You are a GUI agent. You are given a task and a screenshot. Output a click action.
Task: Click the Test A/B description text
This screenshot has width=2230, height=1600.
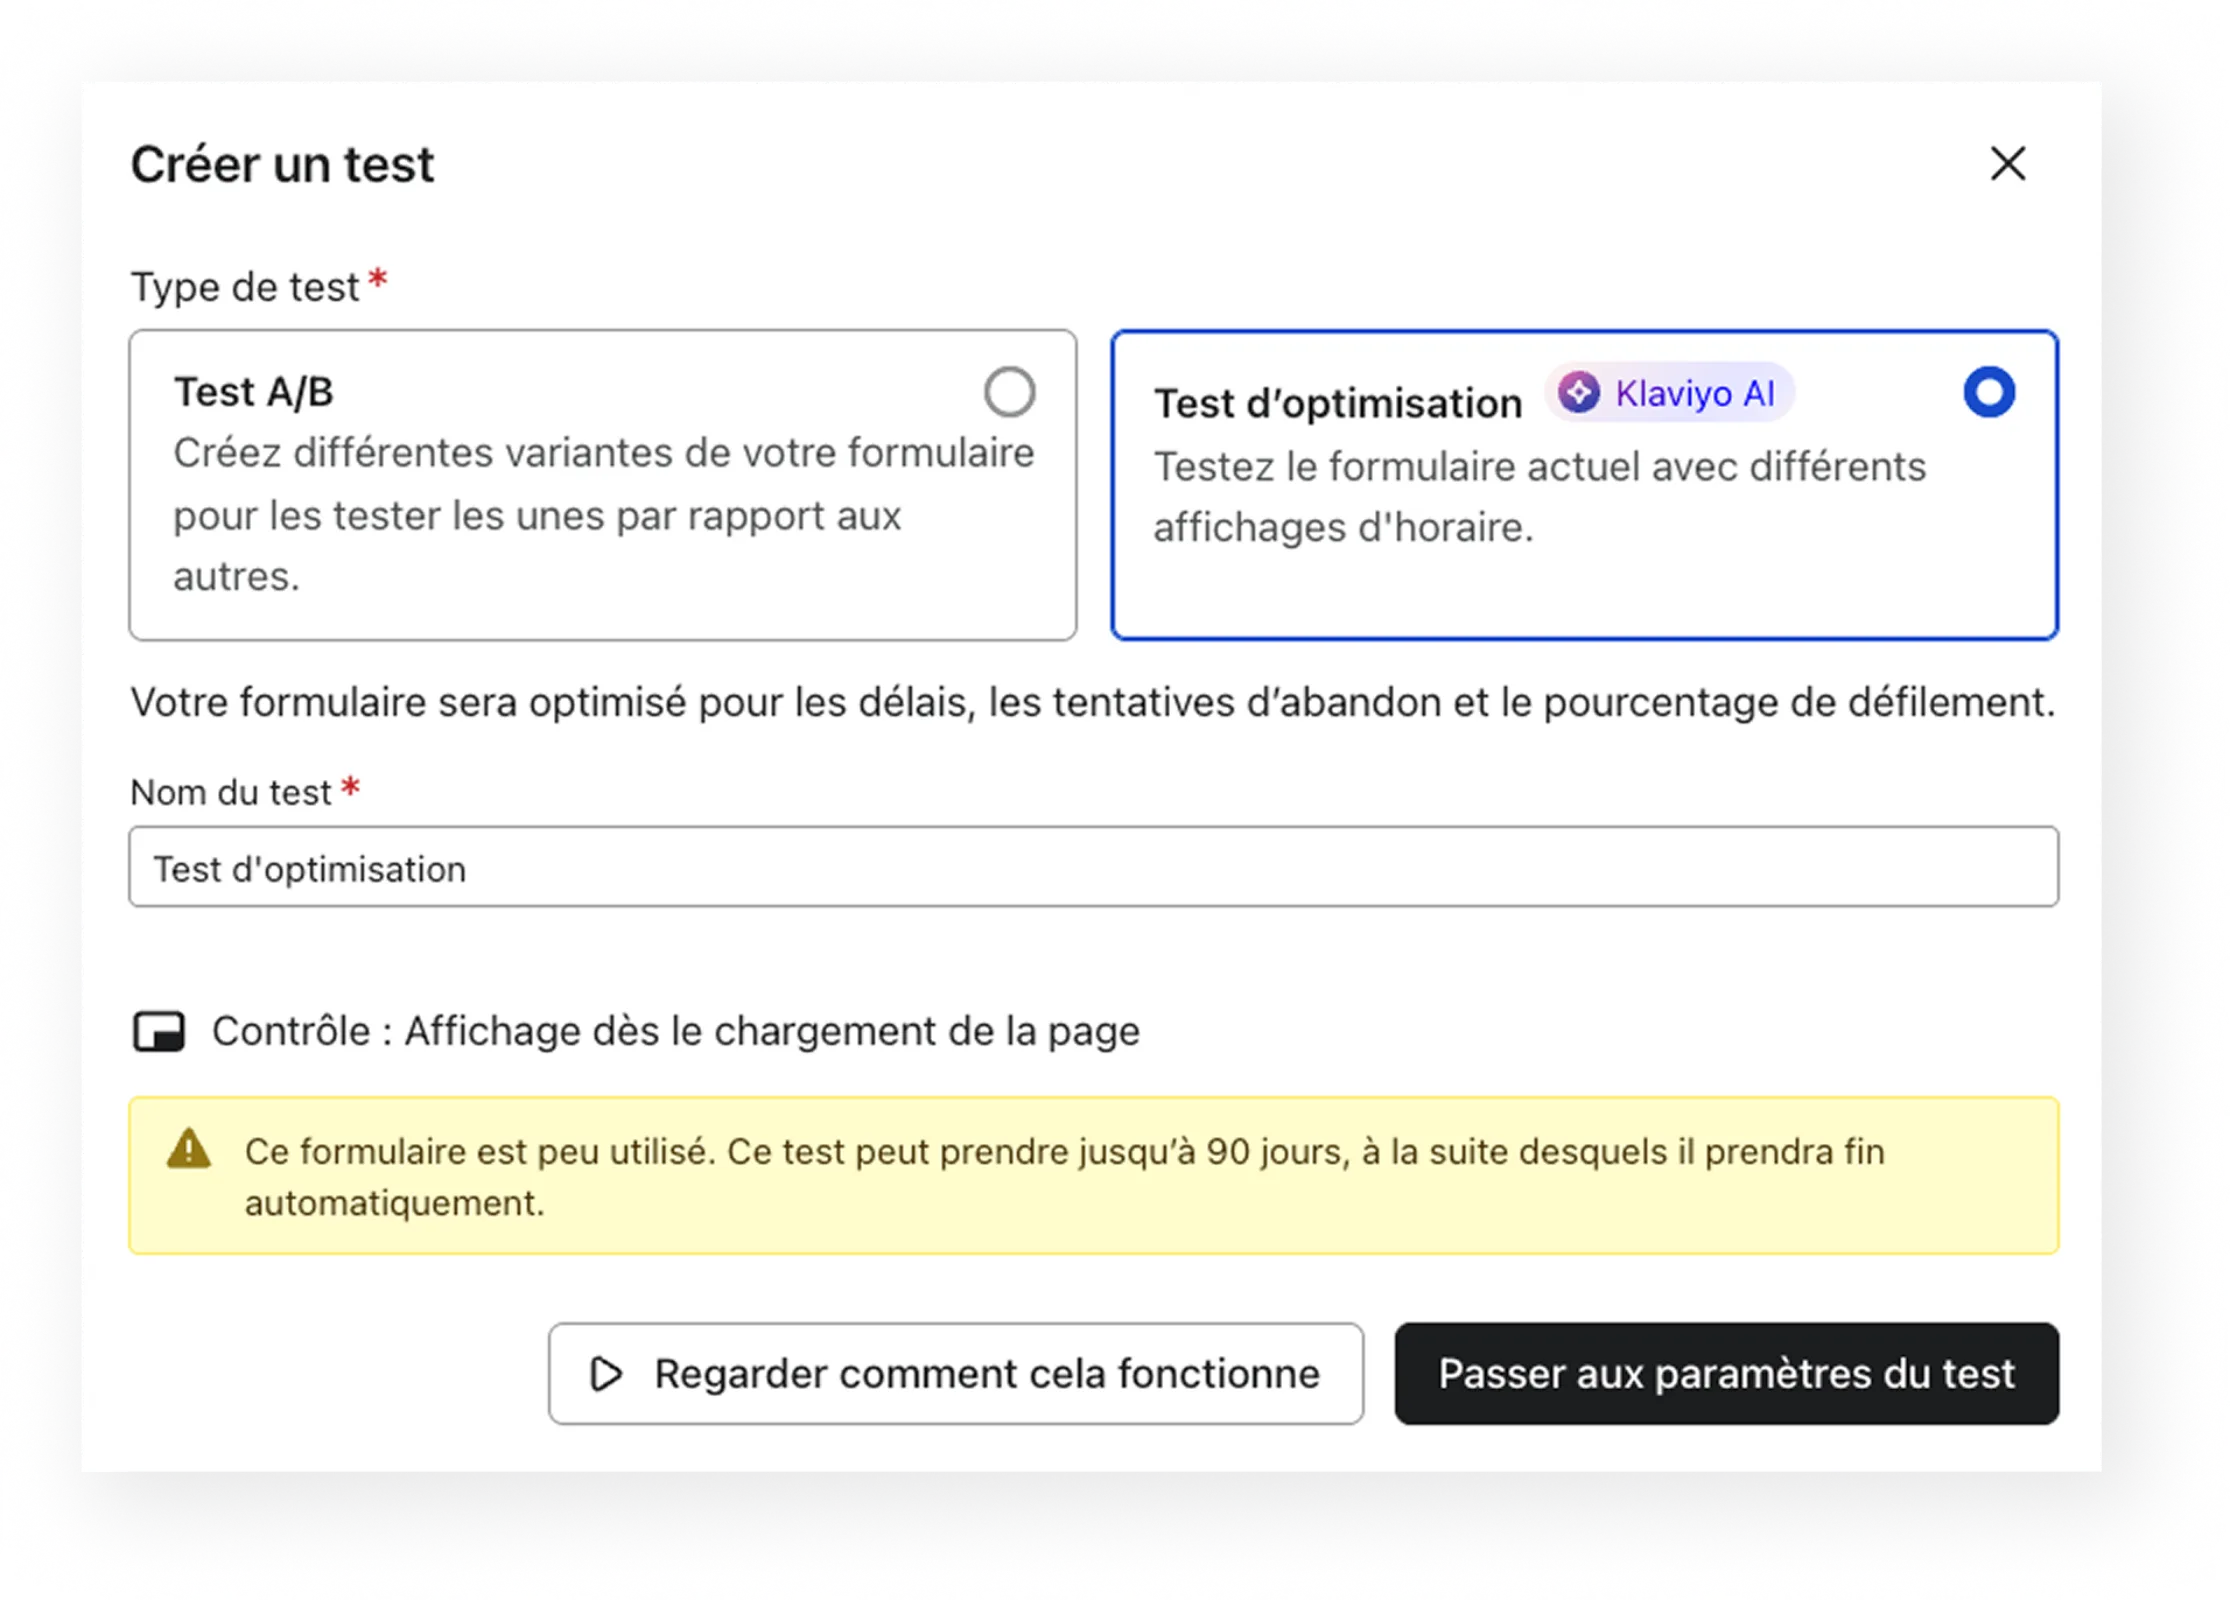click(x=603, y=514)
